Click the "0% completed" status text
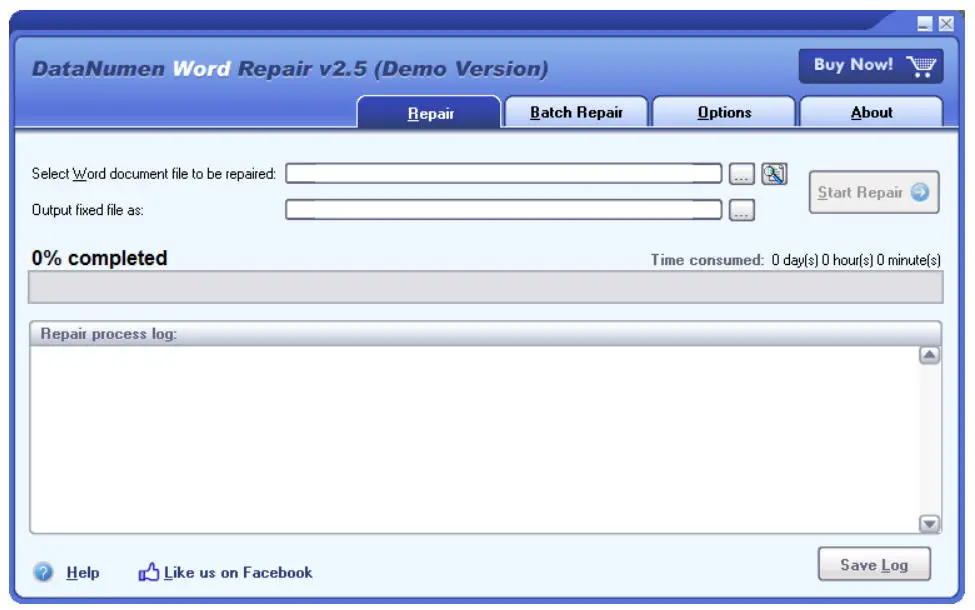This screenshot has width=975, height=610. [x=99, y=258]
